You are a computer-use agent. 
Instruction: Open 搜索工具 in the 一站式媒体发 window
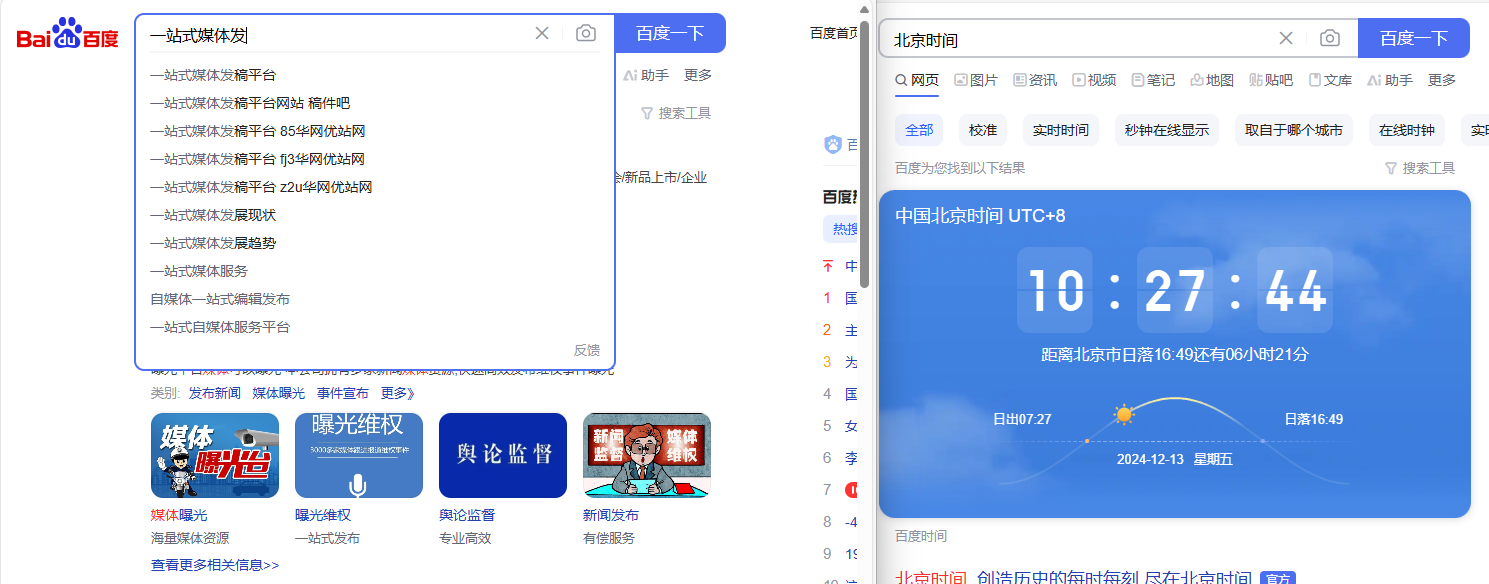tap(677, 113)
